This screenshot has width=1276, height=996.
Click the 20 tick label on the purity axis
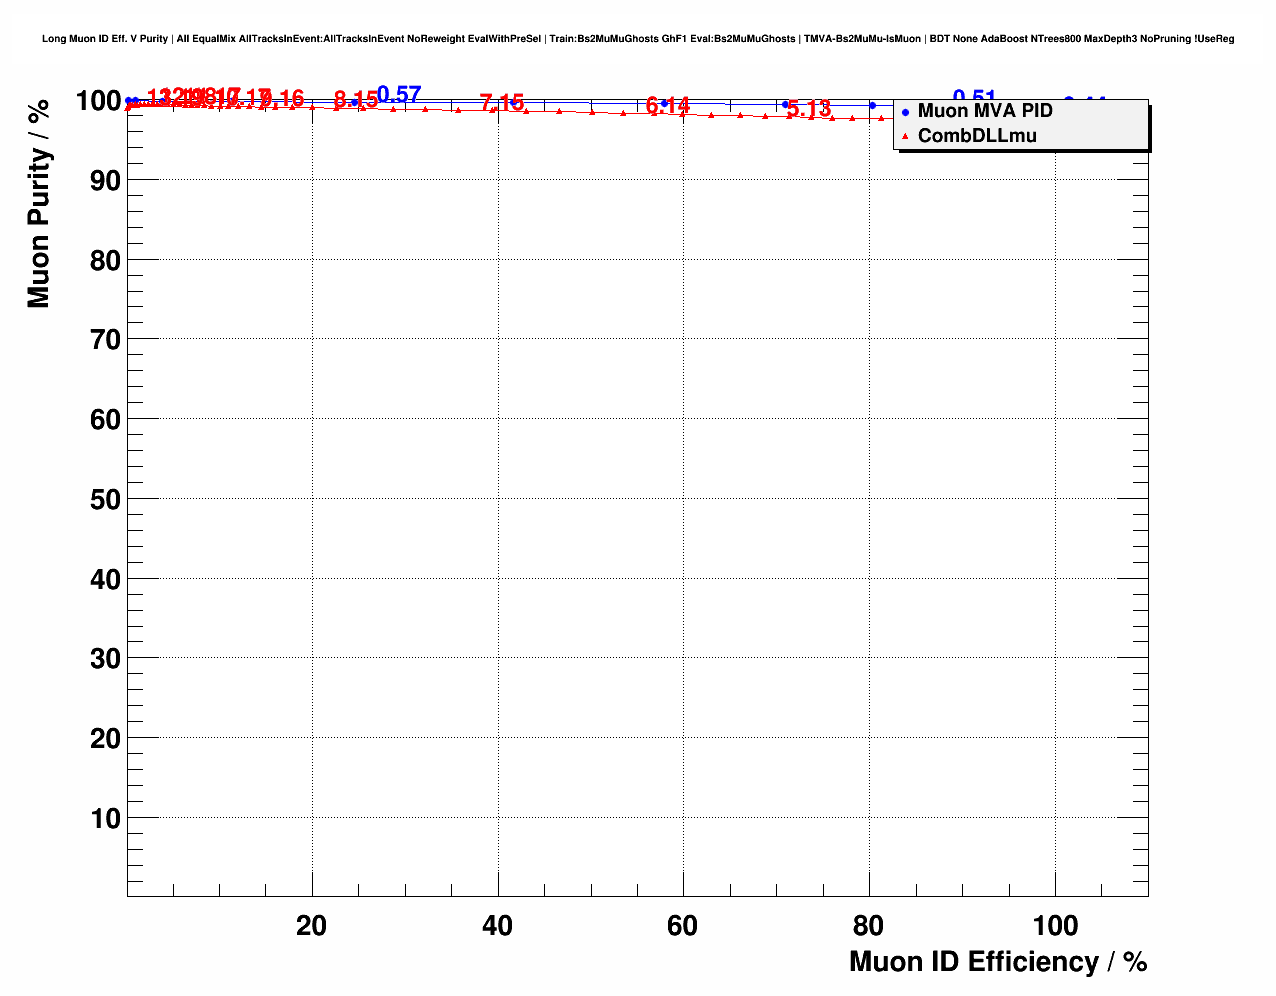tap(105, 739)
